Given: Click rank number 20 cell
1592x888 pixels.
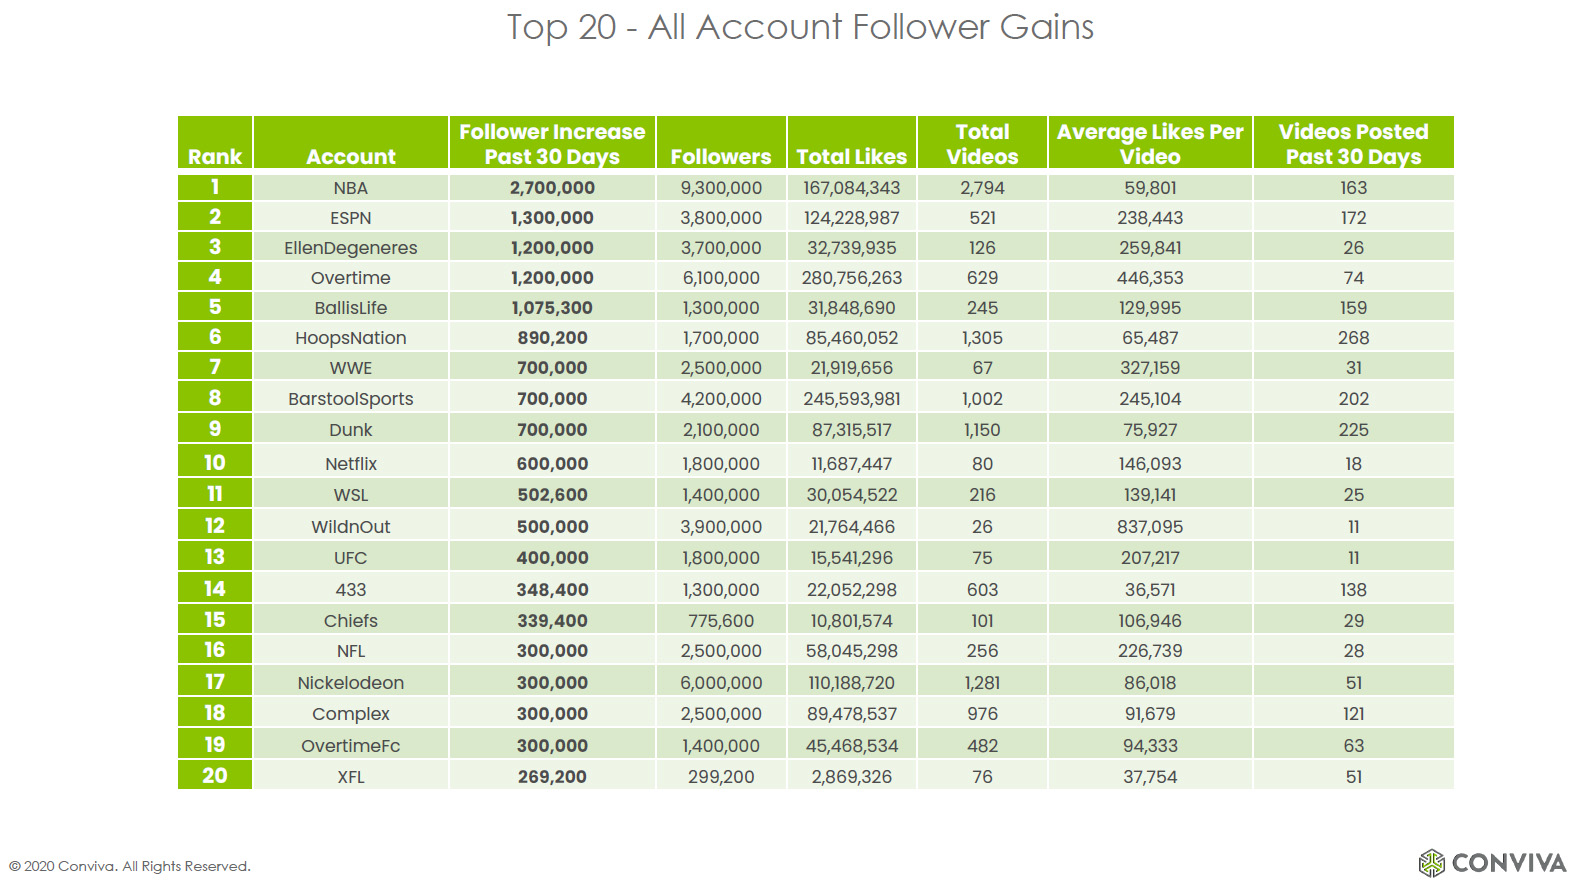Looking at the screenshot, I should (x=215, y=776).
